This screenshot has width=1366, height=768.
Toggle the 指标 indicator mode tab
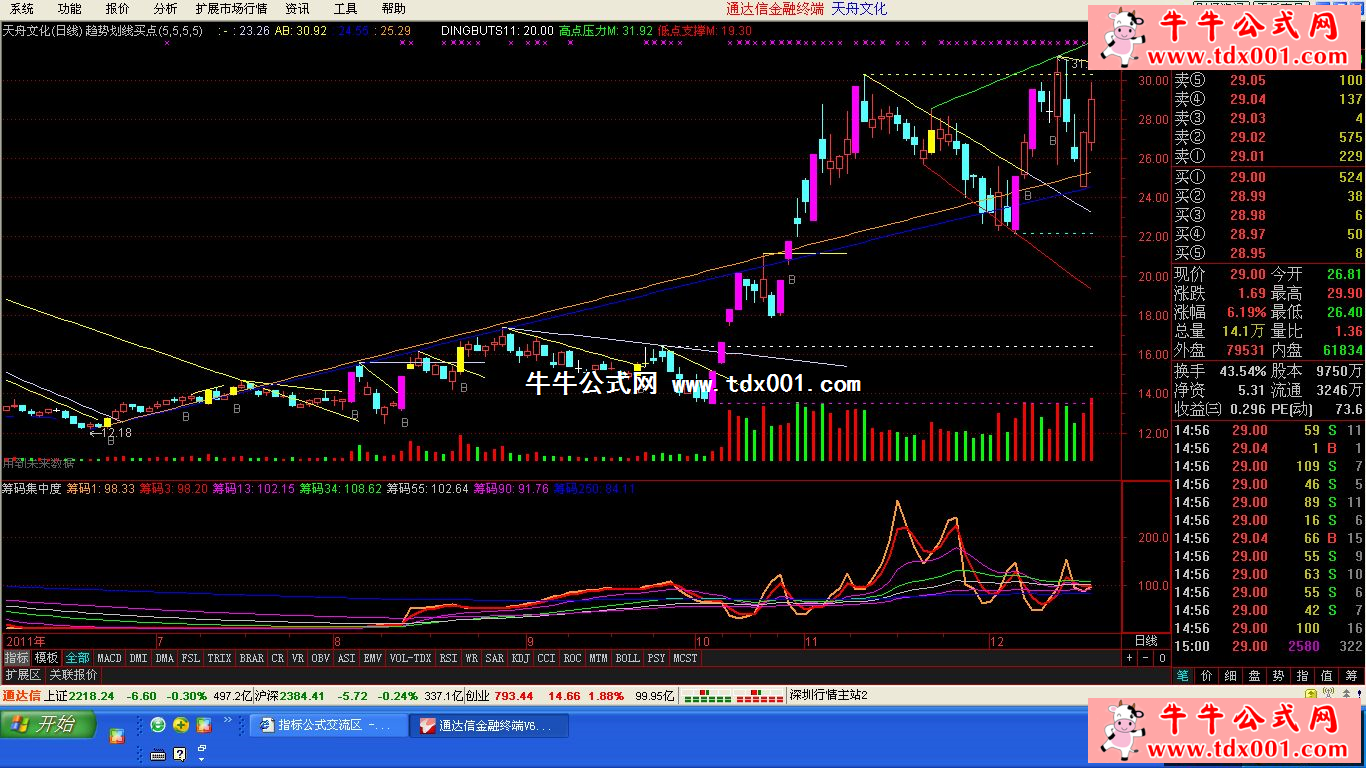(16, 658)
